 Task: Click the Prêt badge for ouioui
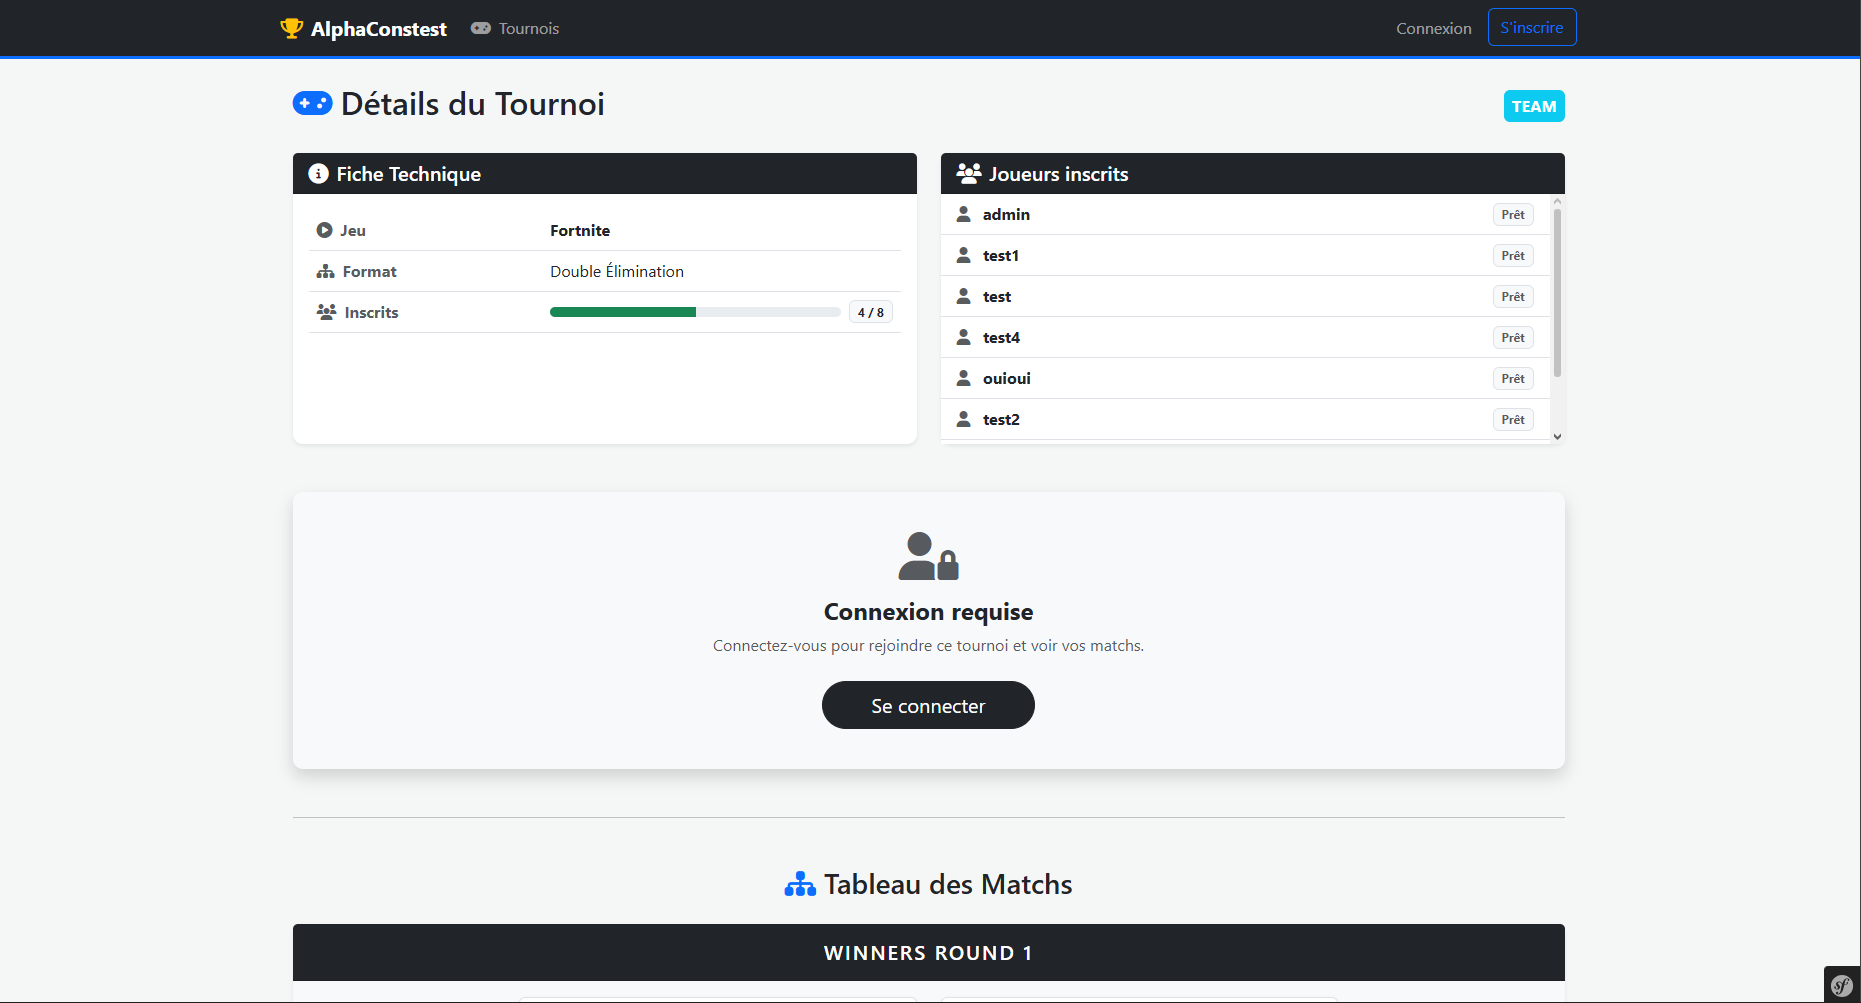(x=1513, y=378)
